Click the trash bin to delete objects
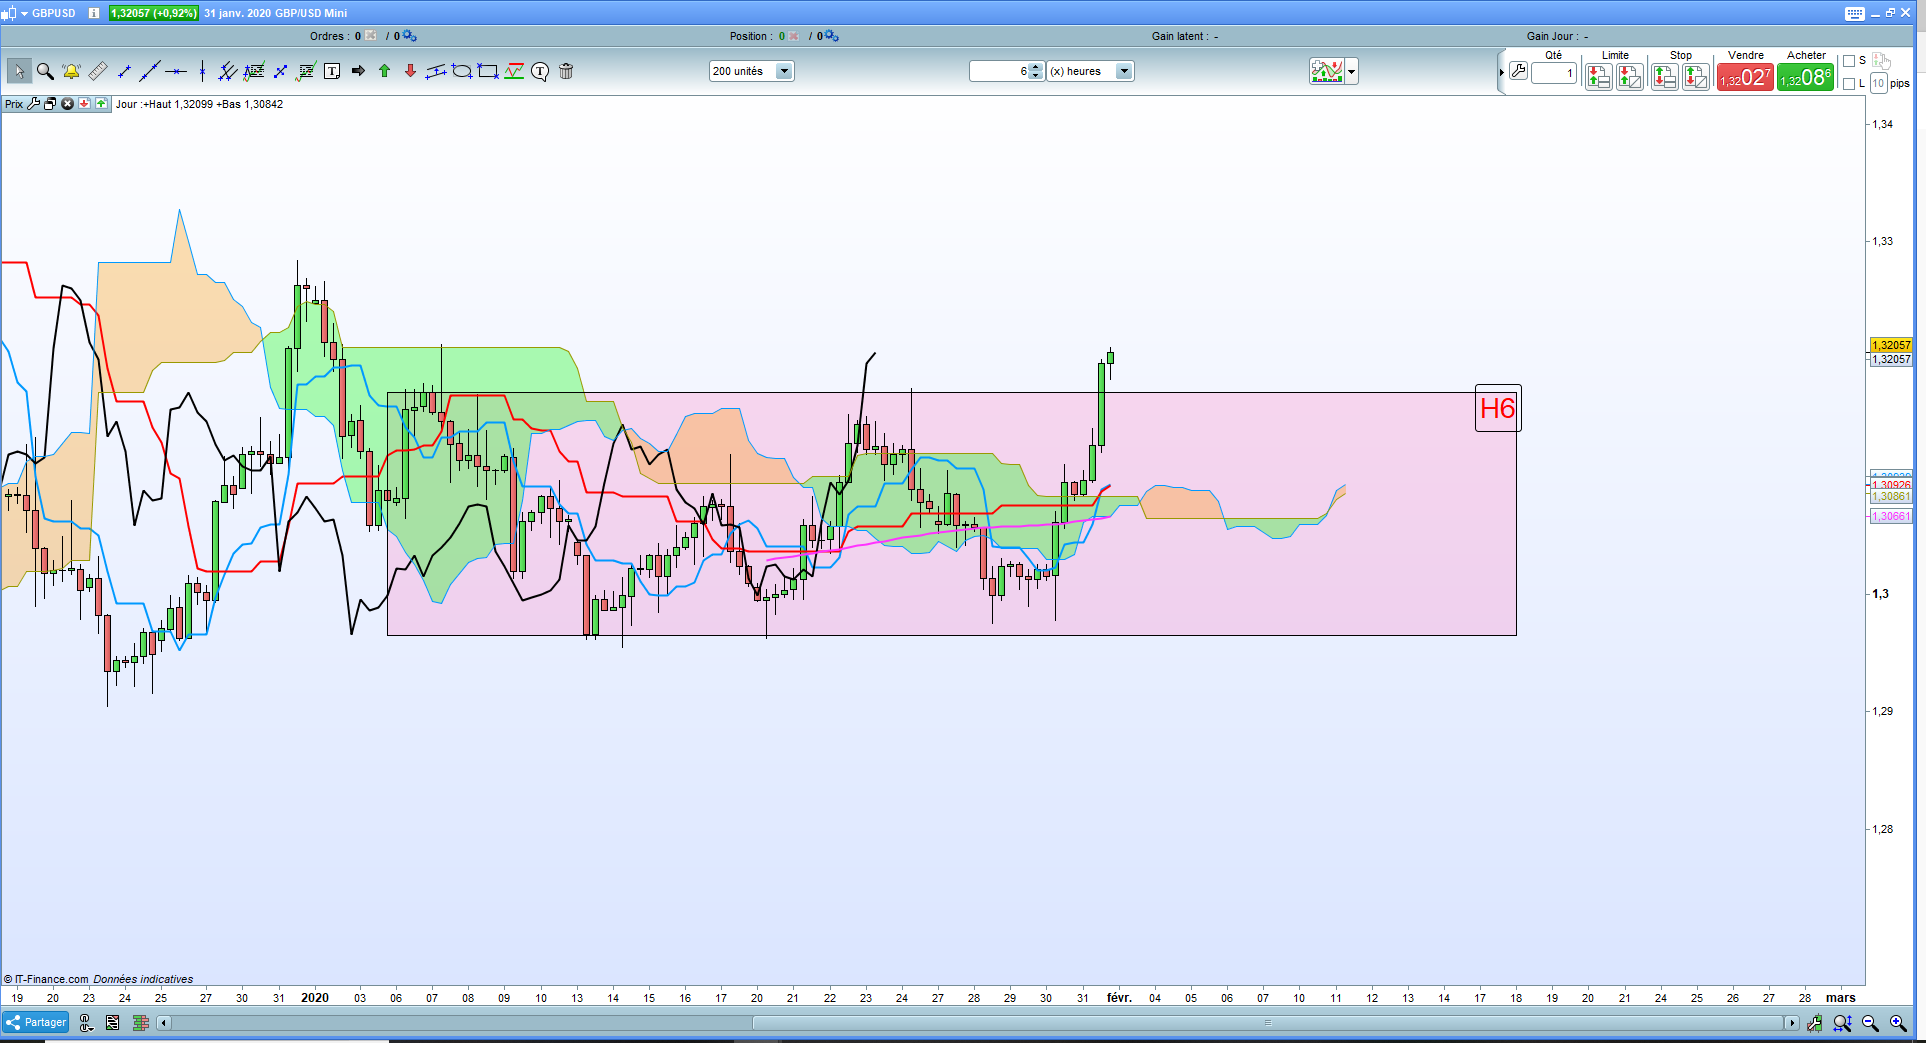The image size is (1926, 1043). tap(566, 71)
